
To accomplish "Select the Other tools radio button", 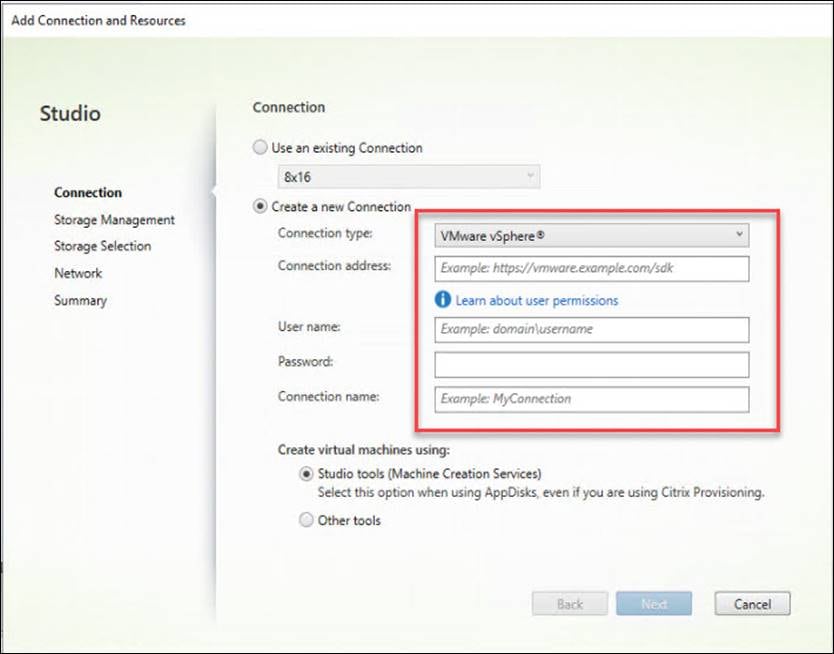I will [x=306, y=521].
